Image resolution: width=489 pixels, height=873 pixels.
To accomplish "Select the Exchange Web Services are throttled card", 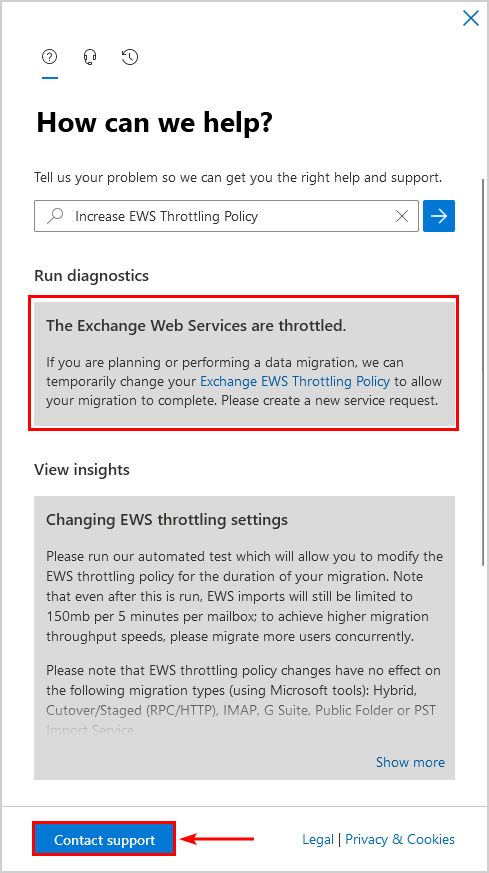I will (x=244, y=364).
